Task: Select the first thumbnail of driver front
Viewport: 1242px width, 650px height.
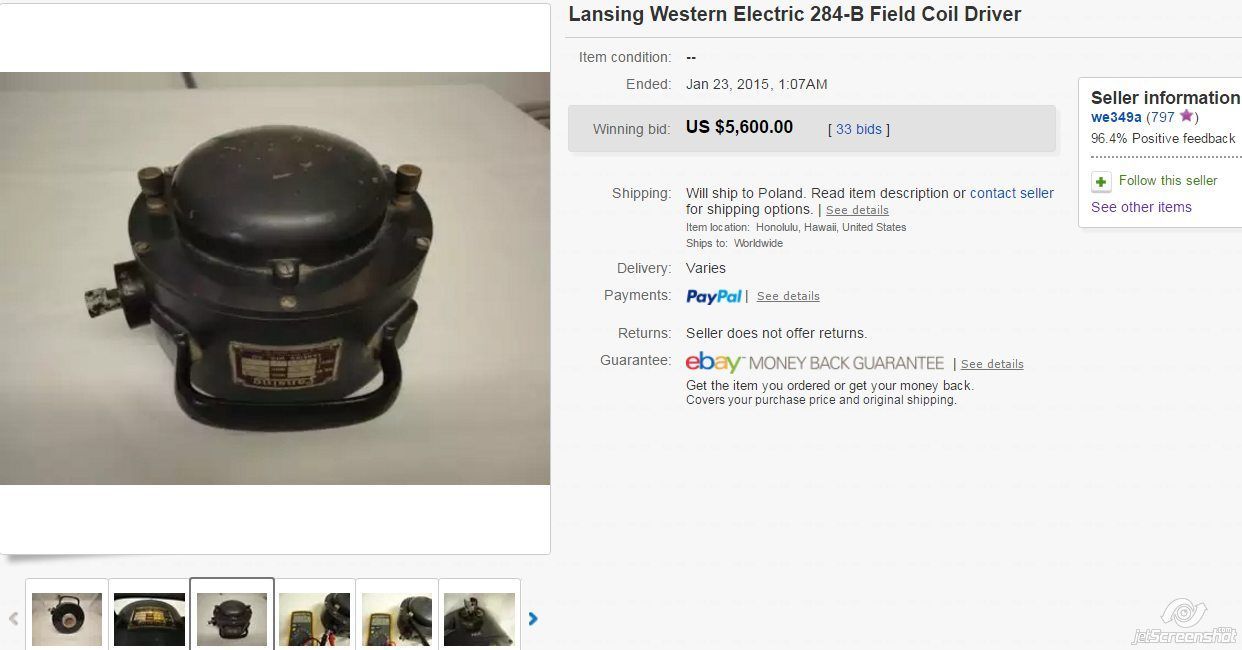Action: pos(67,619)
